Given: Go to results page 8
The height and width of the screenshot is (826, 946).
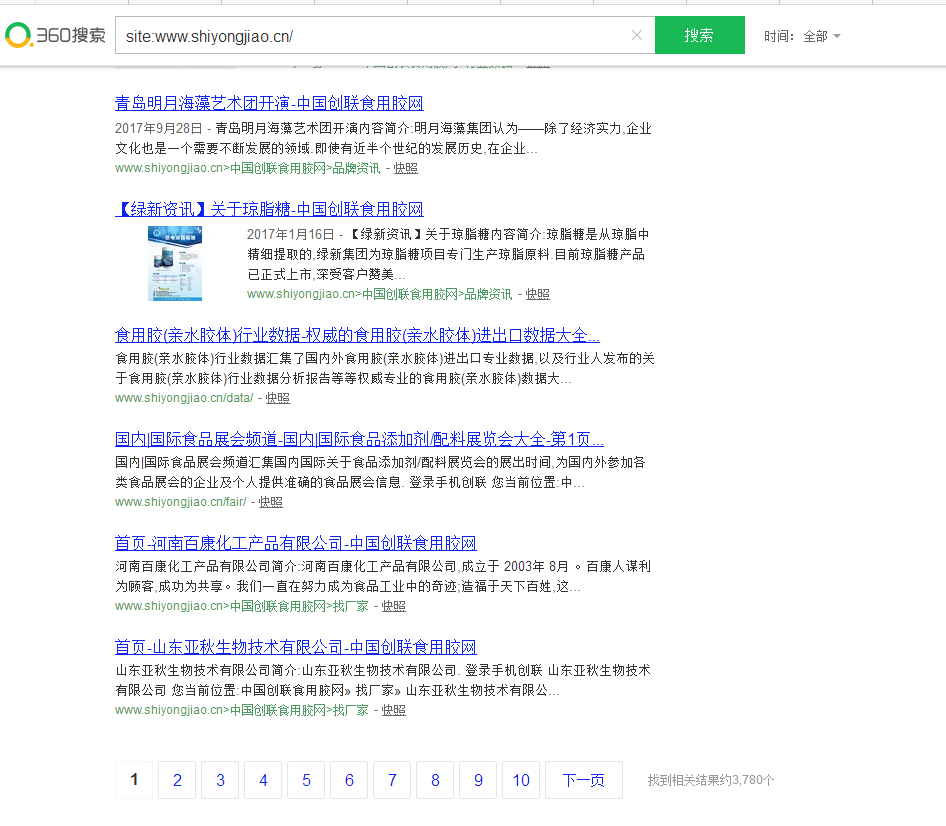Looking at the screenshot, I should tap(435, 780).
